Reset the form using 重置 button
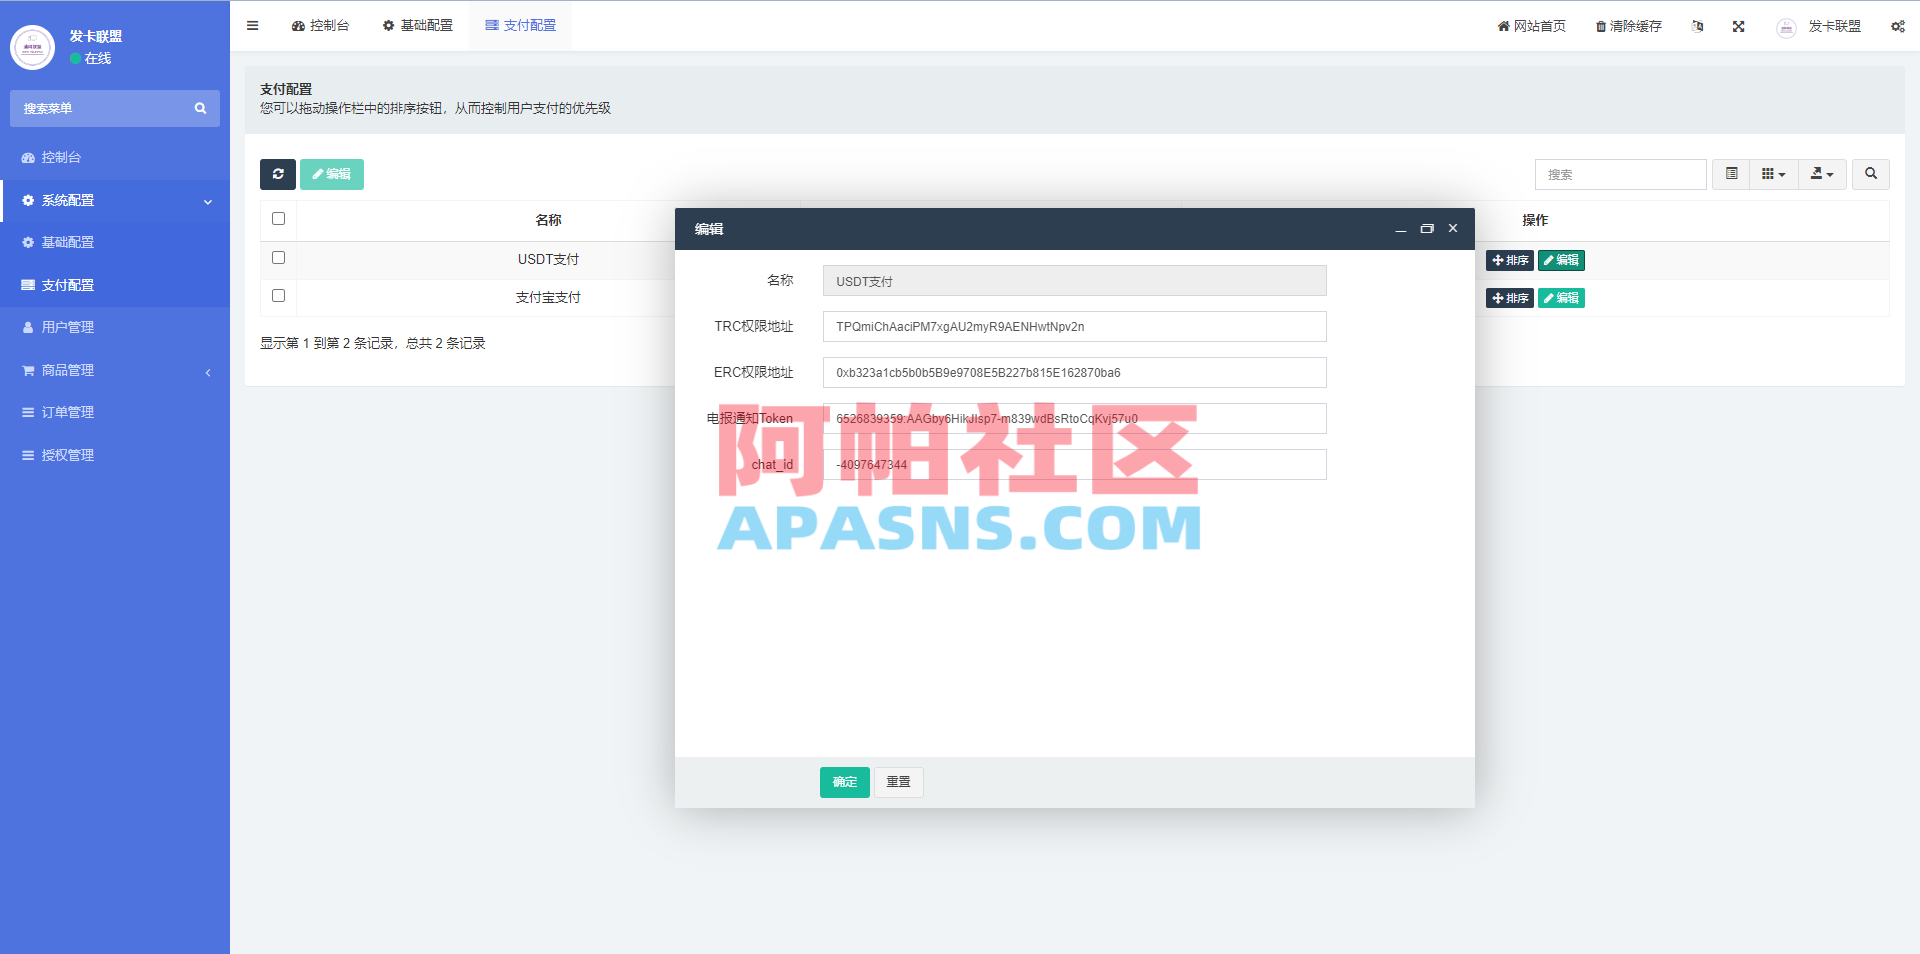The width and height of the screenshot is (1920, 954). point(898,782)
